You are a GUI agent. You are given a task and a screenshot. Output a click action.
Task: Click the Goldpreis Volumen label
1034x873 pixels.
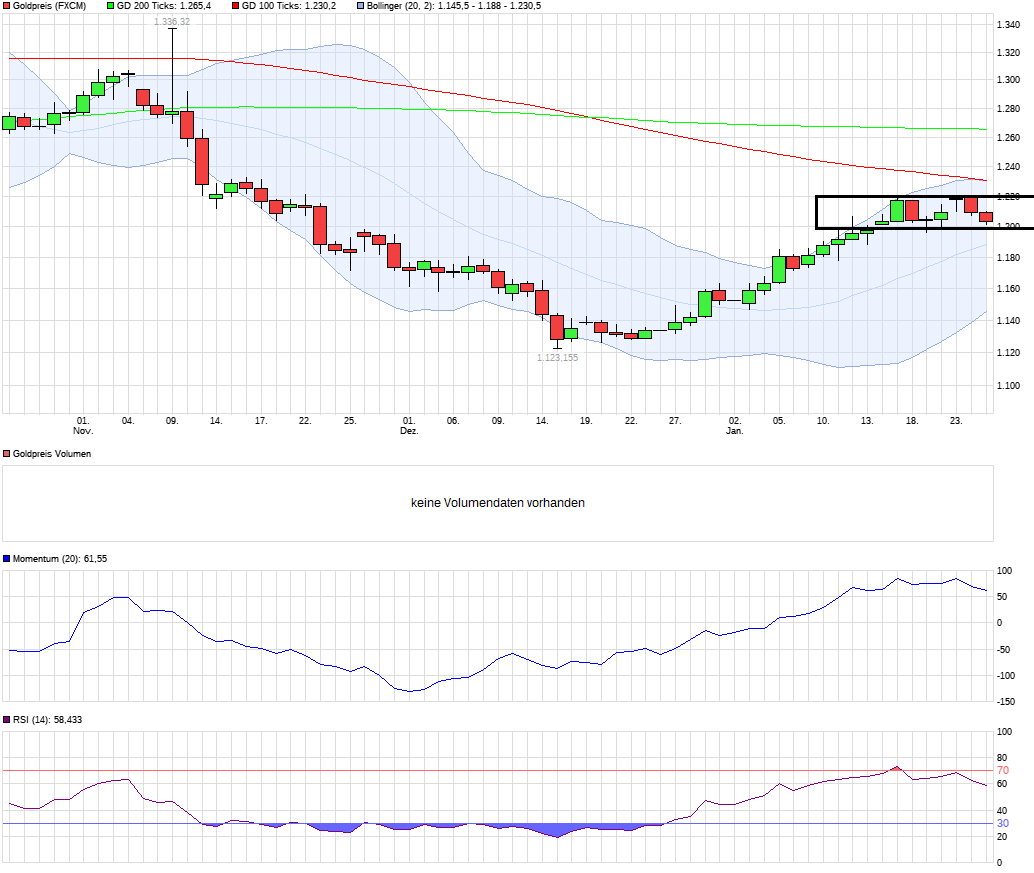coord(52,454)
